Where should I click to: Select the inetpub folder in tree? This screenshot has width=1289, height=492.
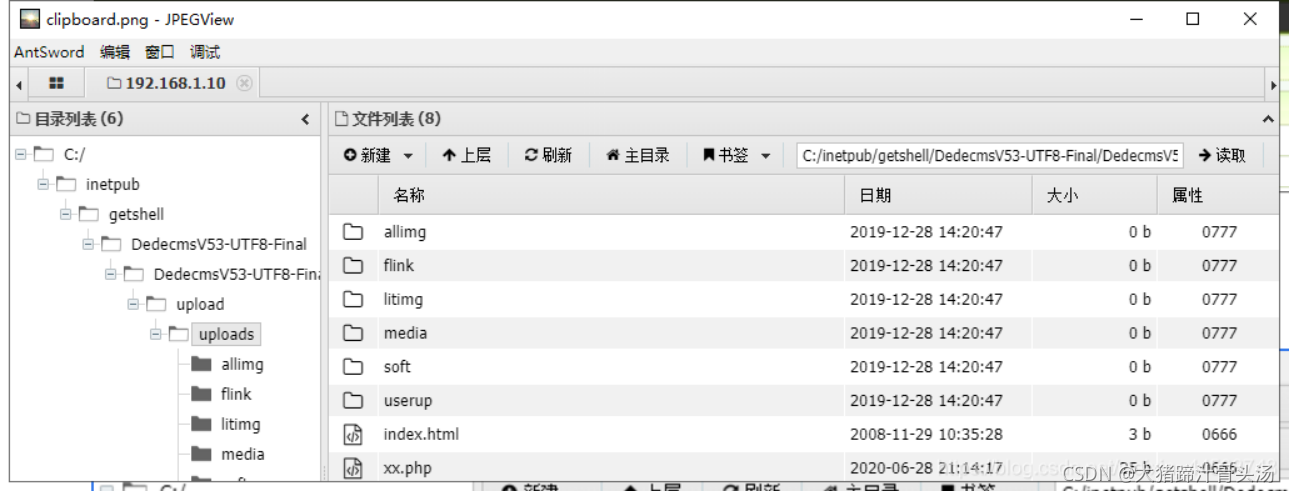tap(113, 184)
